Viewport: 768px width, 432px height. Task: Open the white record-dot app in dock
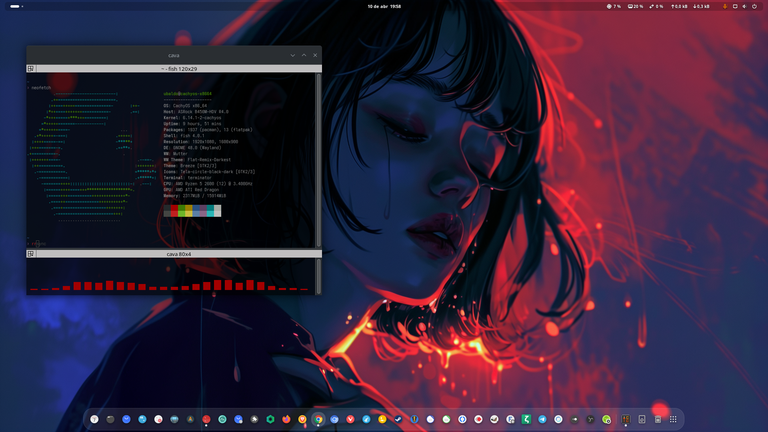coord(478,419)
